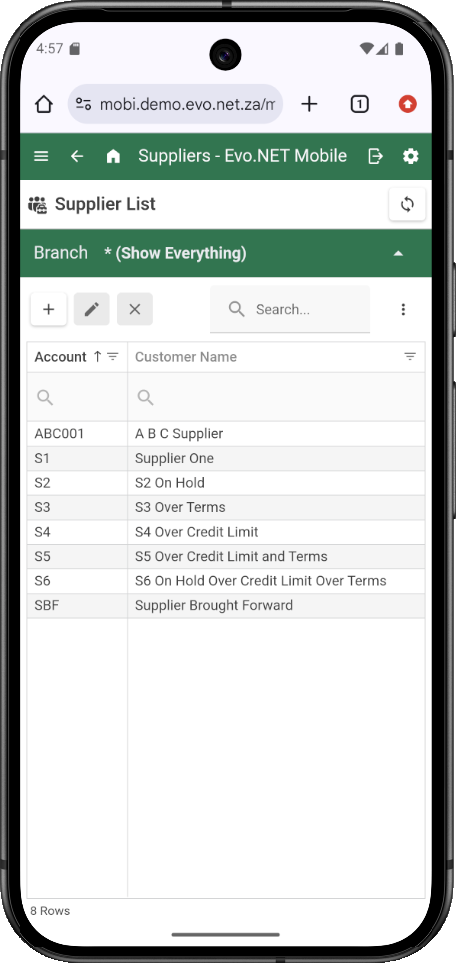
Task: Select the S1 account cell
Action: (x=77, y=458)
